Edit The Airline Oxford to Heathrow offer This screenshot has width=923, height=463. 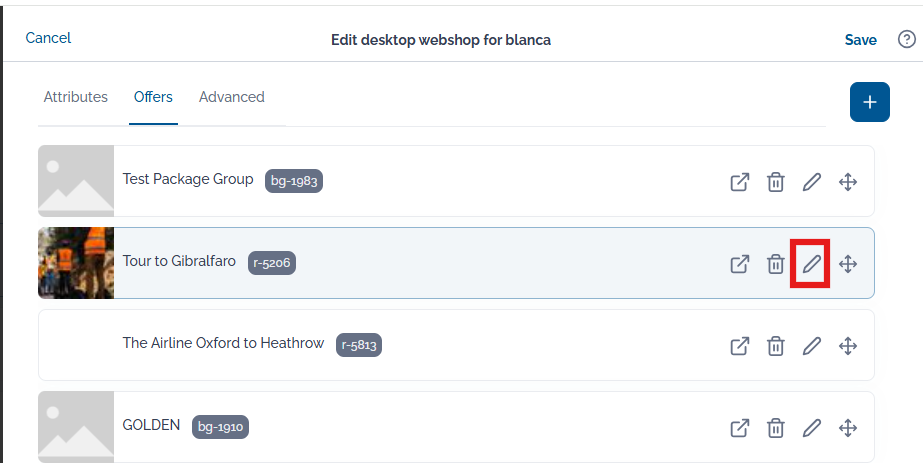coord(812,346)
